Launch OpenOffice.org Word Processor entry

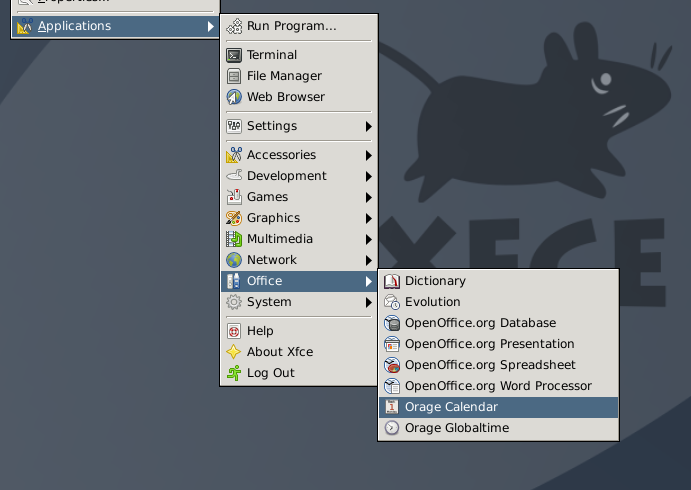(x=498, y=386)
